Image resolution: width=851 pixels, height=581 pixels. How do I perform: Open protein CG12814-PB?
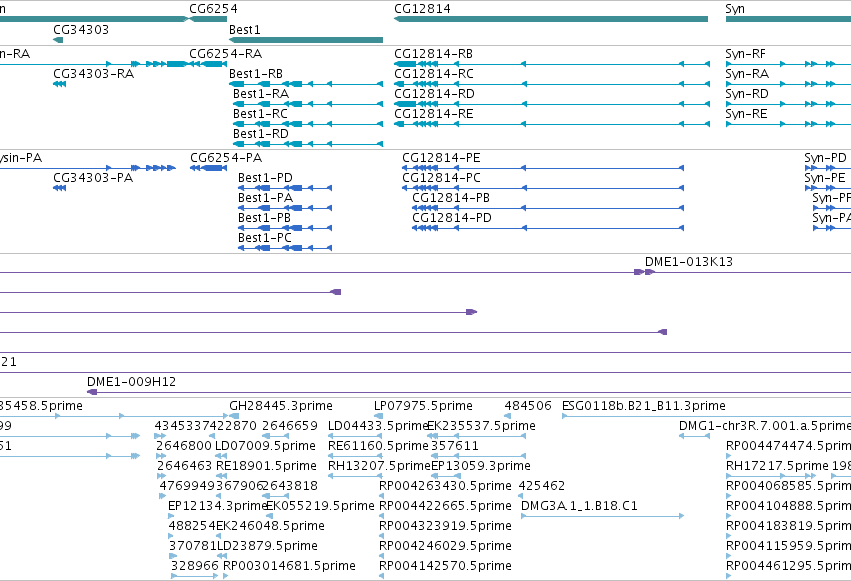point(451,198)
